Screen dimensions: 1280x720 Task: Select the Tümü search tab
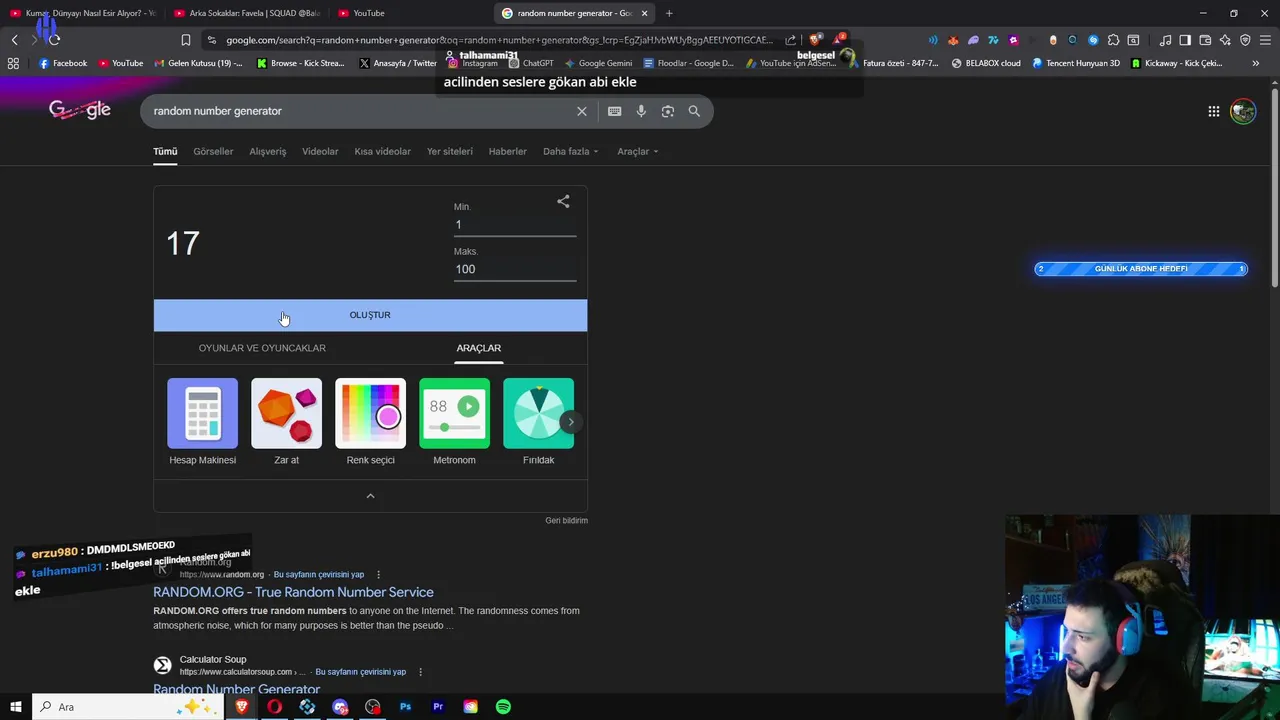click(x=165, y=151)
